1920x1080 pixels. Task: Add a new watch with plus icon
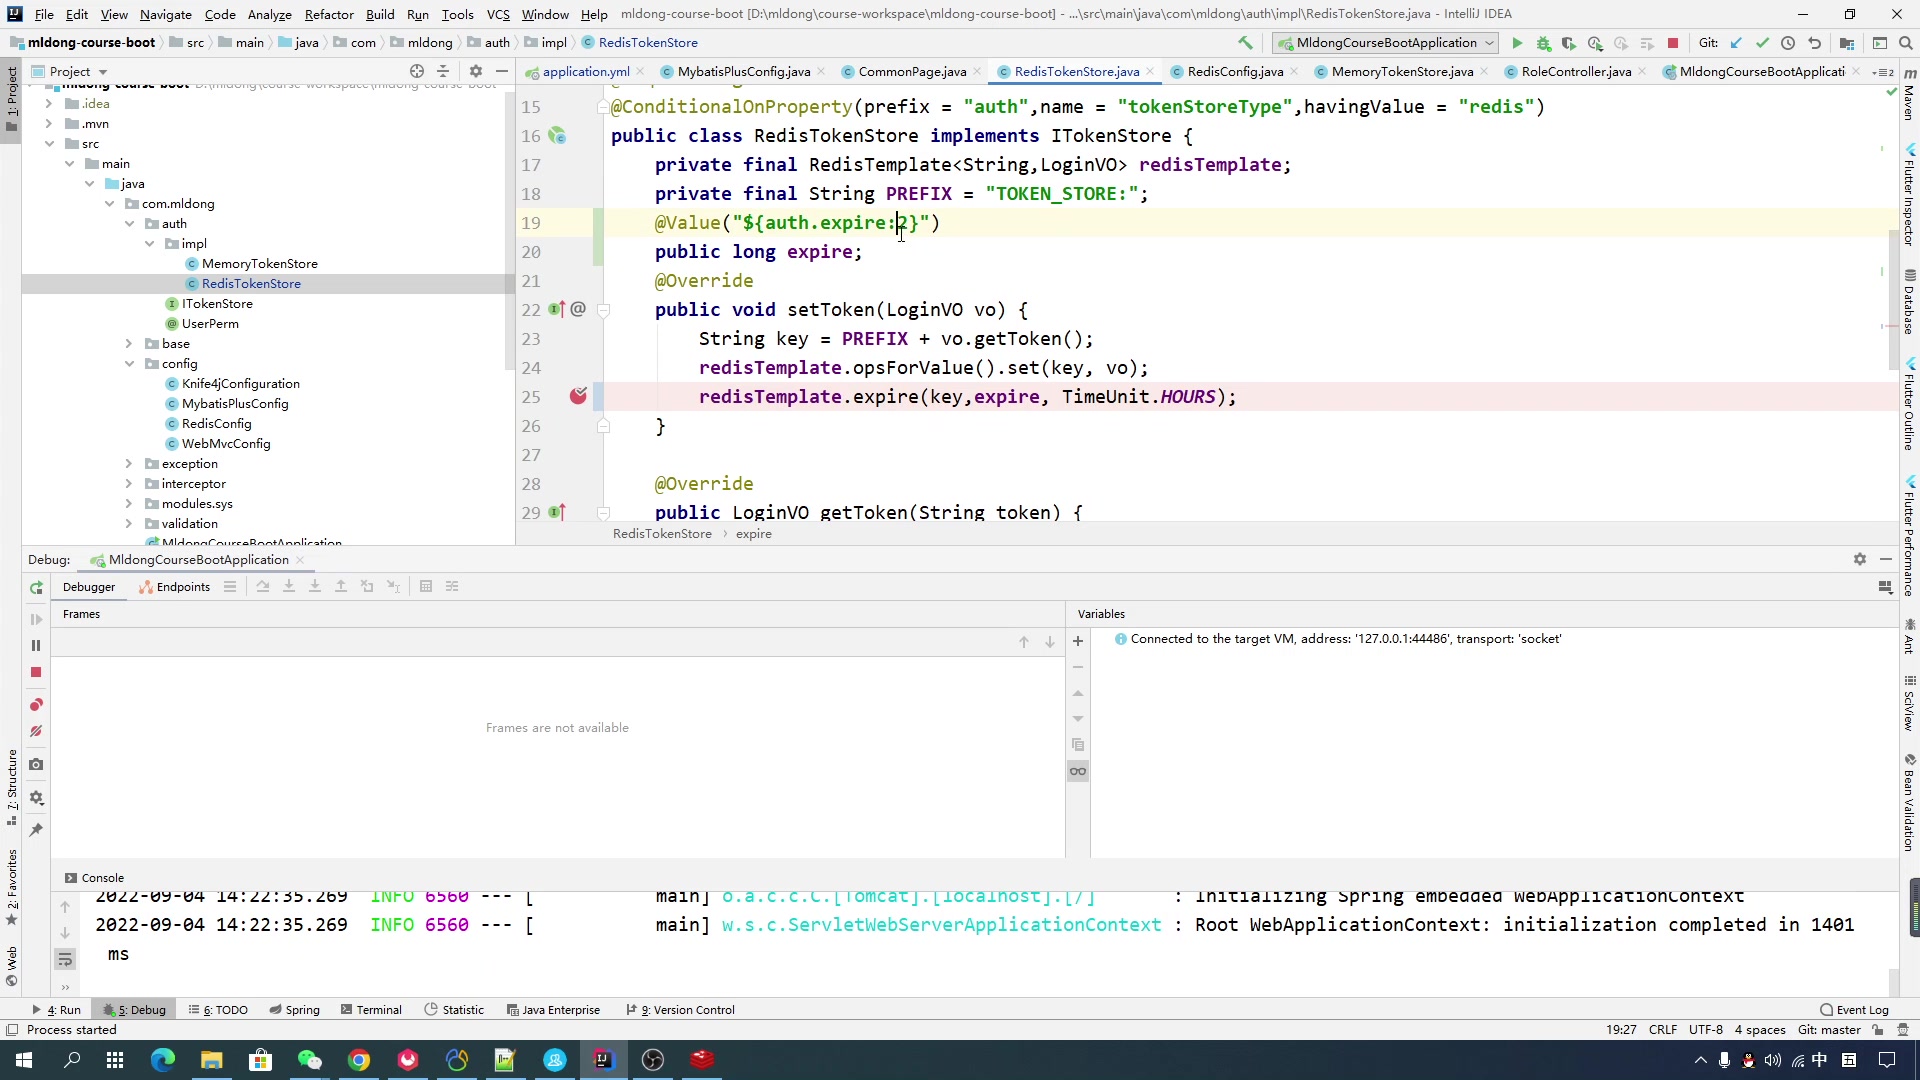pos(1078,641)
